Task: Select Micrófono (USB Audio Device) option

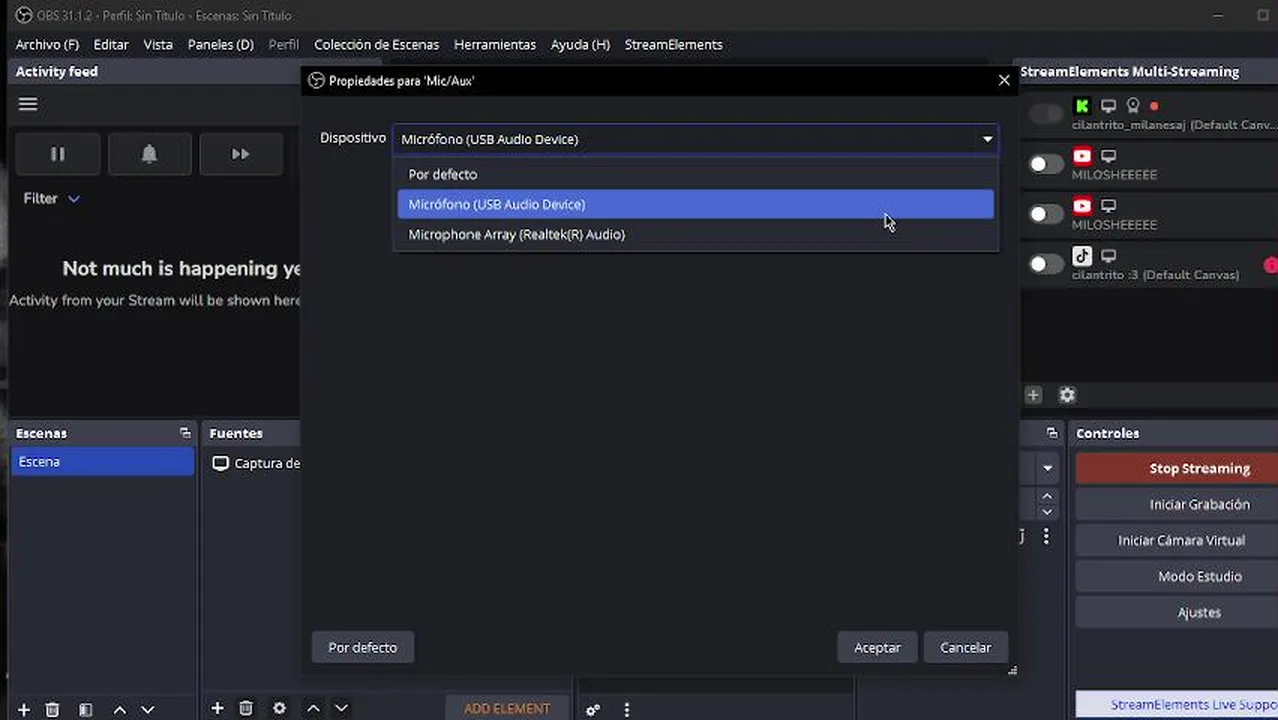Action: pos(696,204)
